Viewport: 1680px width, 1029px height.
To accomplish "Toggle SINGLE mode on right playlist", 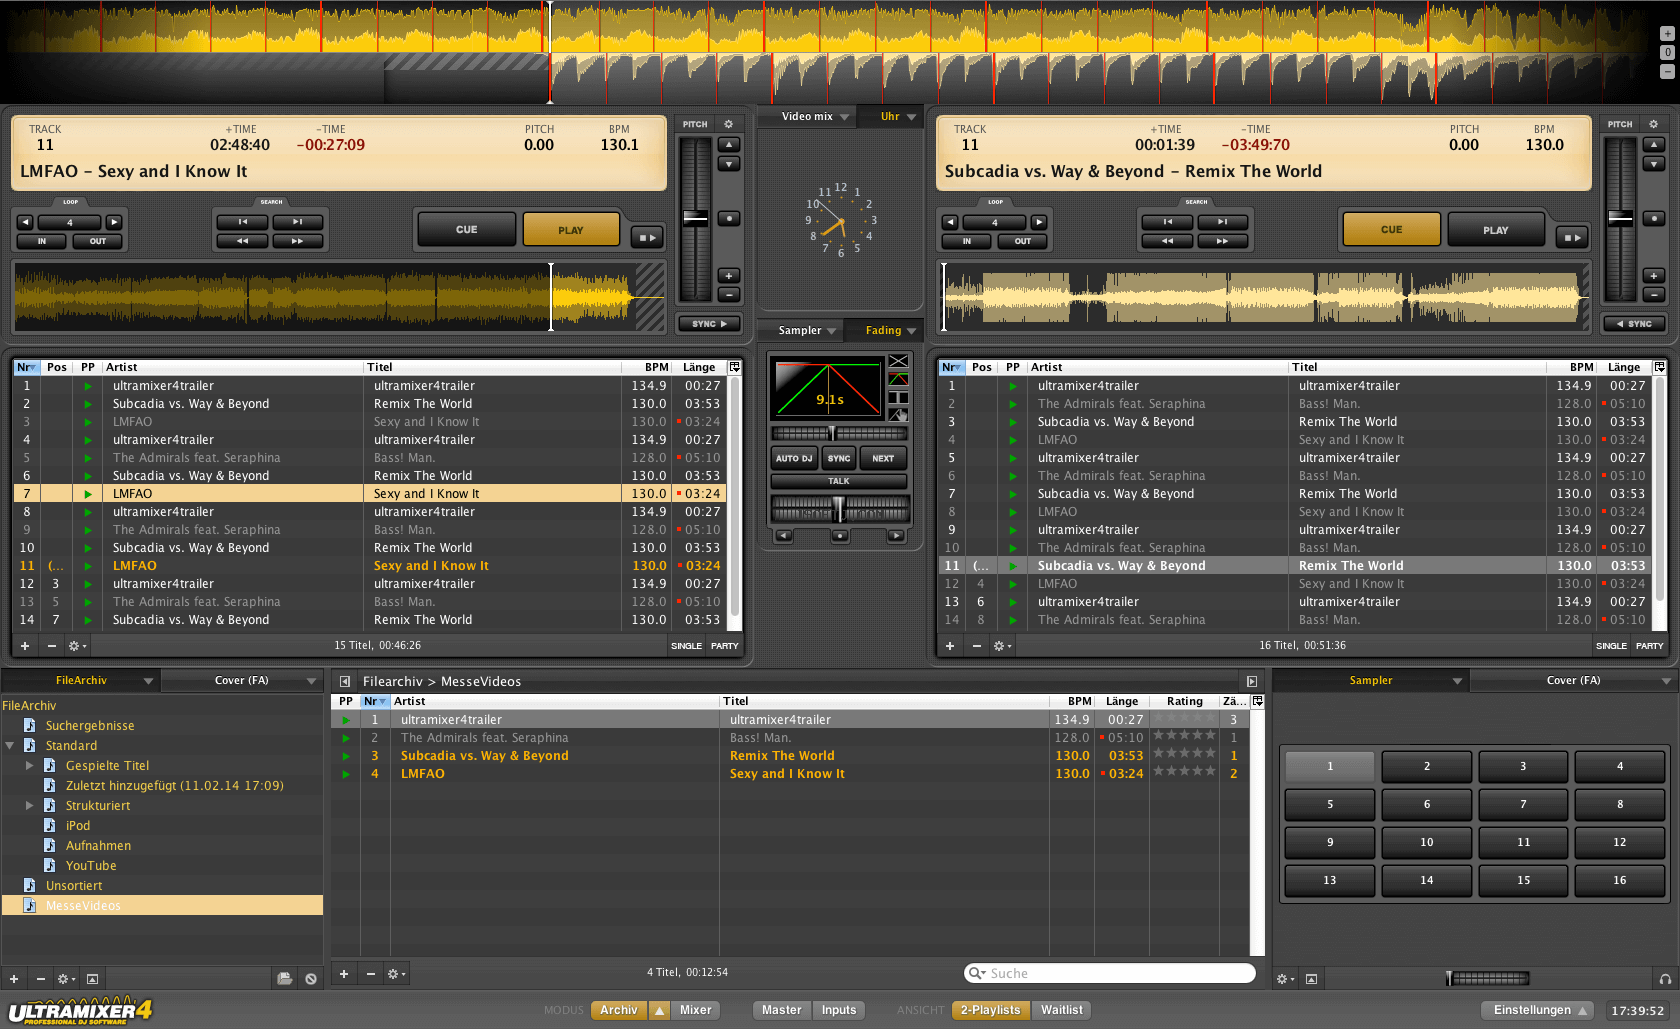I will (1611, 646).
